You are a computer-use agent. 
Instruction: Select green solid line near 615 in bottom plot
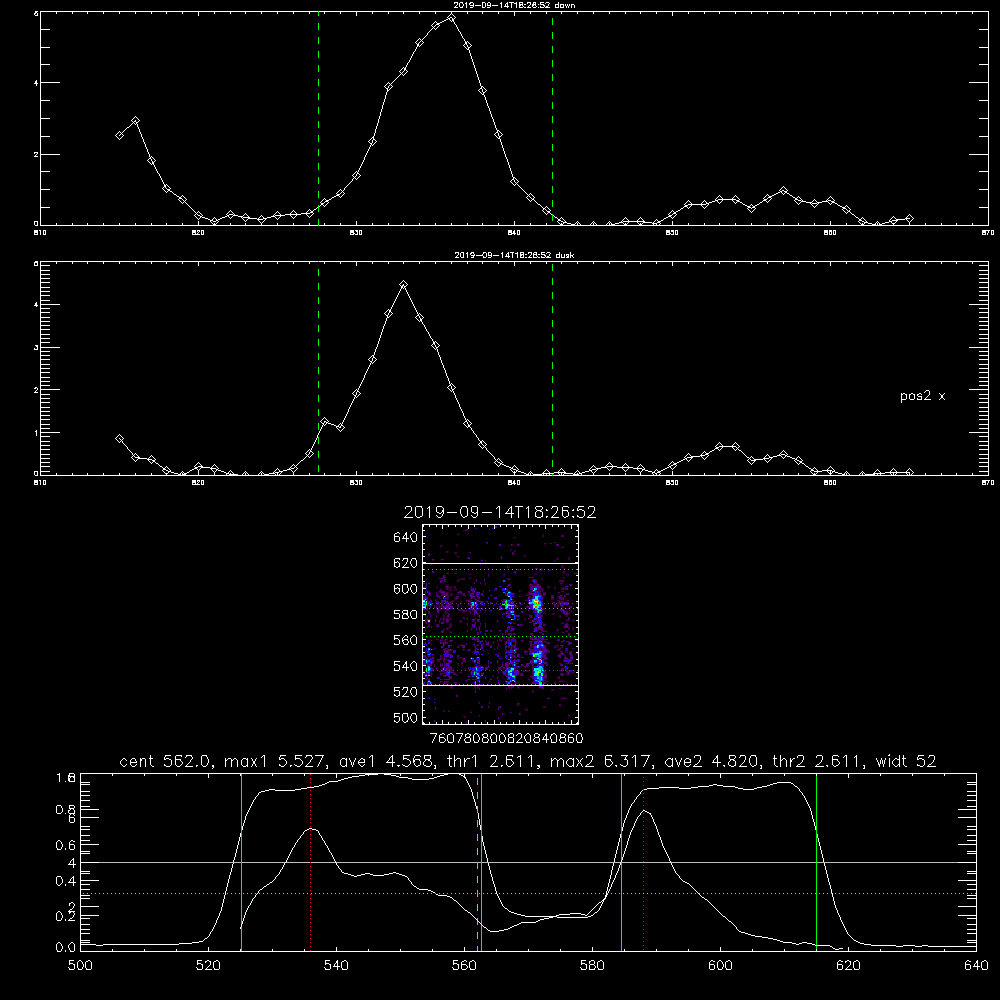coord(816,862)
